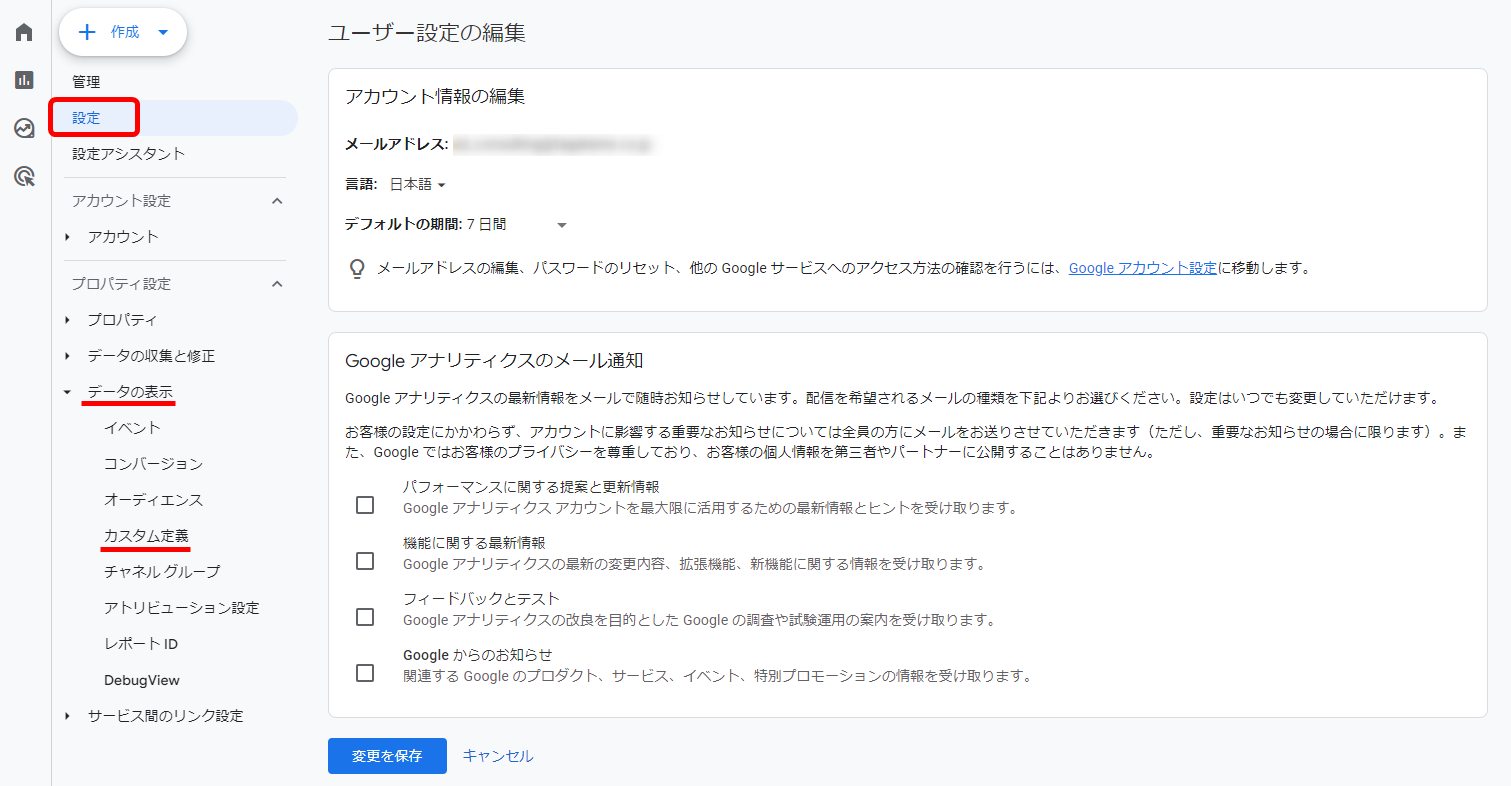Collapse the データの表示 tree arrow
The width and height of the screenshot is (1511, 786).
click(x=67, y=392)
